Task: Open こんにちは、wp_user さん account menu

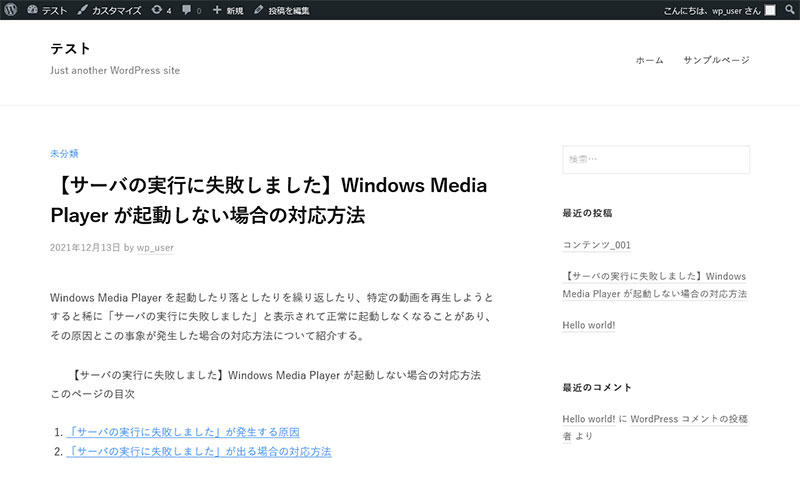Action: pos(719,10)
